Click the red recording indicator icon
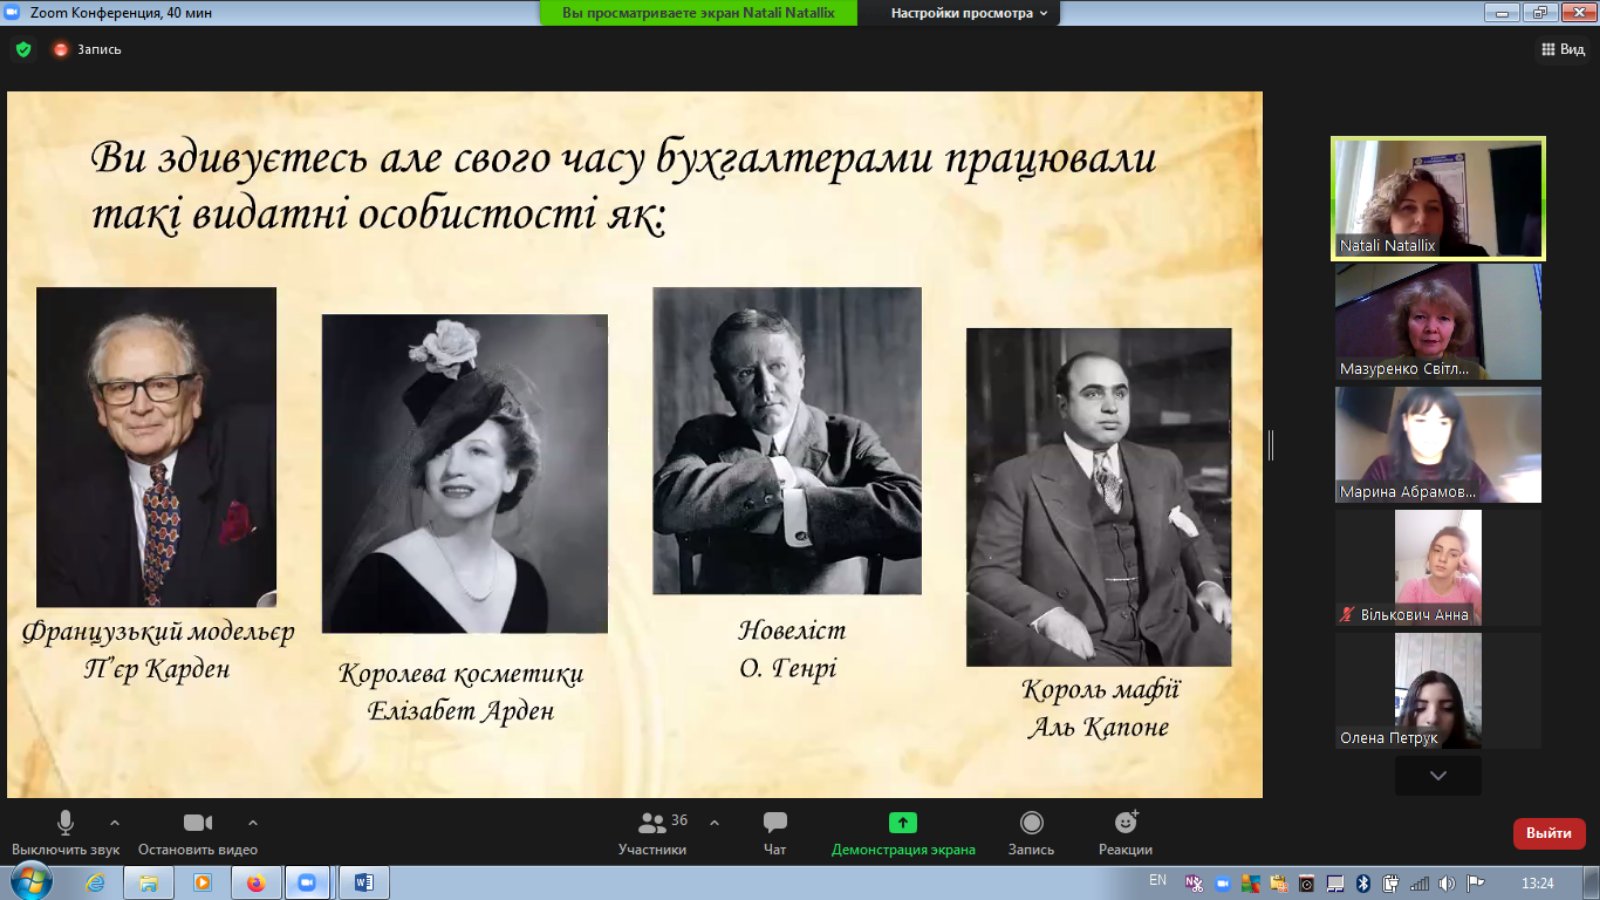Image resolution: width=1600 pixels, height=900 pixels. pyautogui.click(x=61, y=49)
